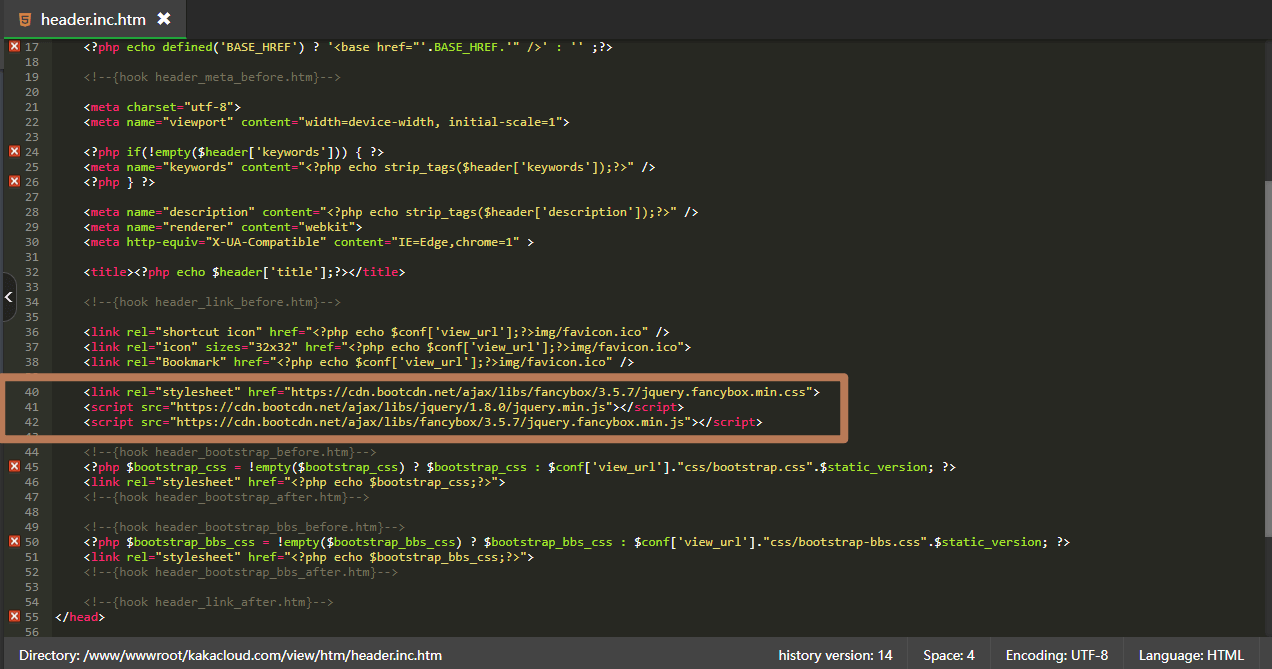Click the hook header_bootstrap_after.htm comment

point(227,497)
